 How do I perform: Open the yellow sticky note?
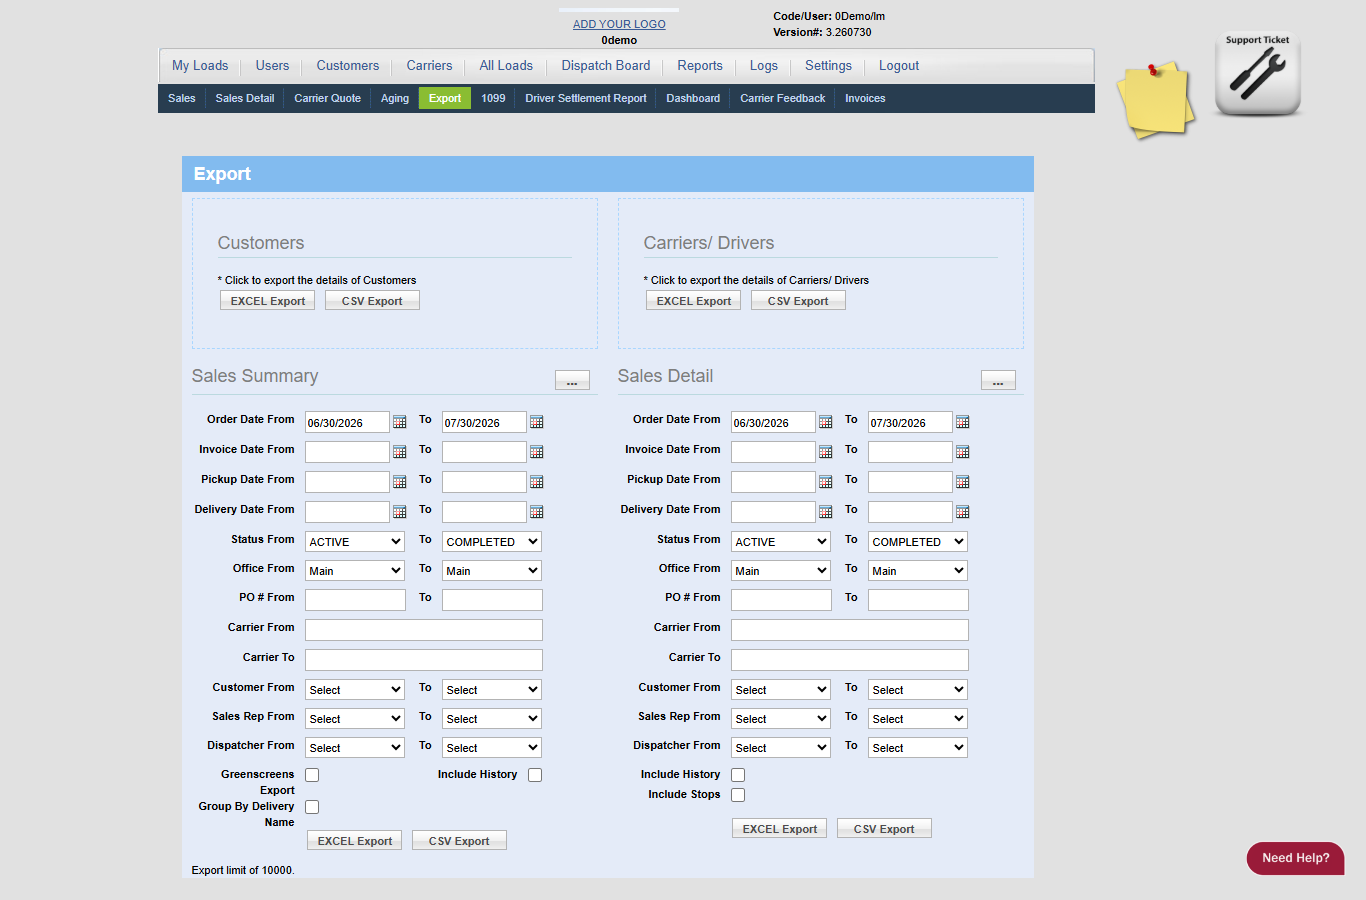click(x=1156, y=99)
